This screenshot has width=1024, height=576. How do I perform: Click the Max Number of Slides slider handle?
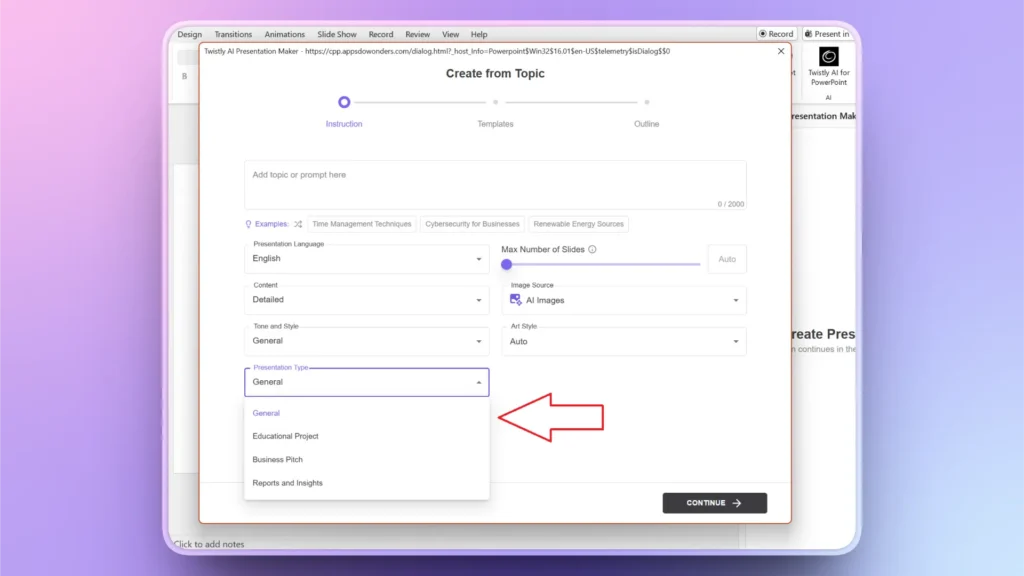507,264
